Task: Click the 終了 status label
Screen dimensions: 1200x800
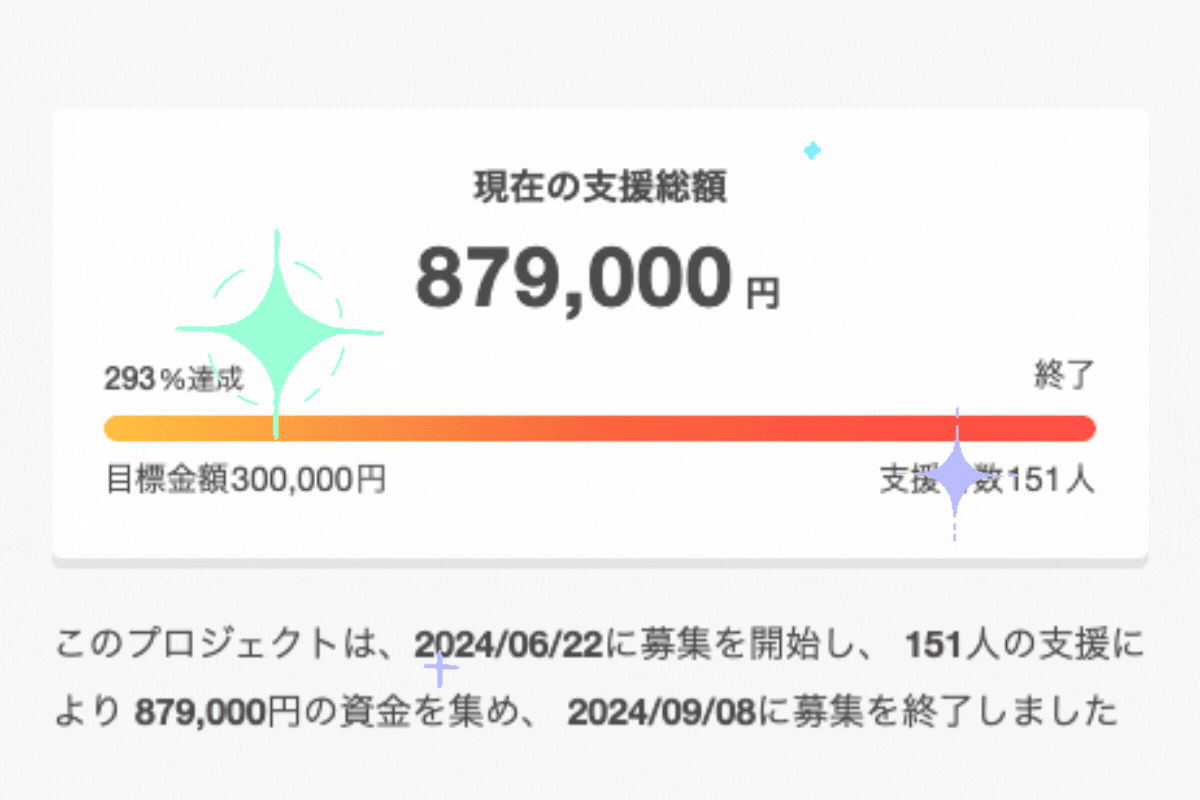Action: click(x=1064, y=378)
